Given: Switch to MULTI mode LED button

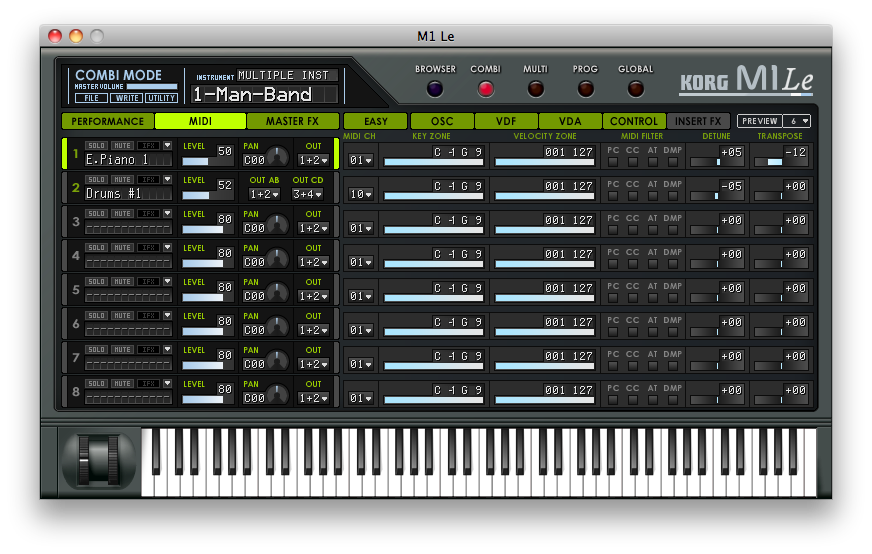Looking at the screenshot, I should (x=536, y=89).
